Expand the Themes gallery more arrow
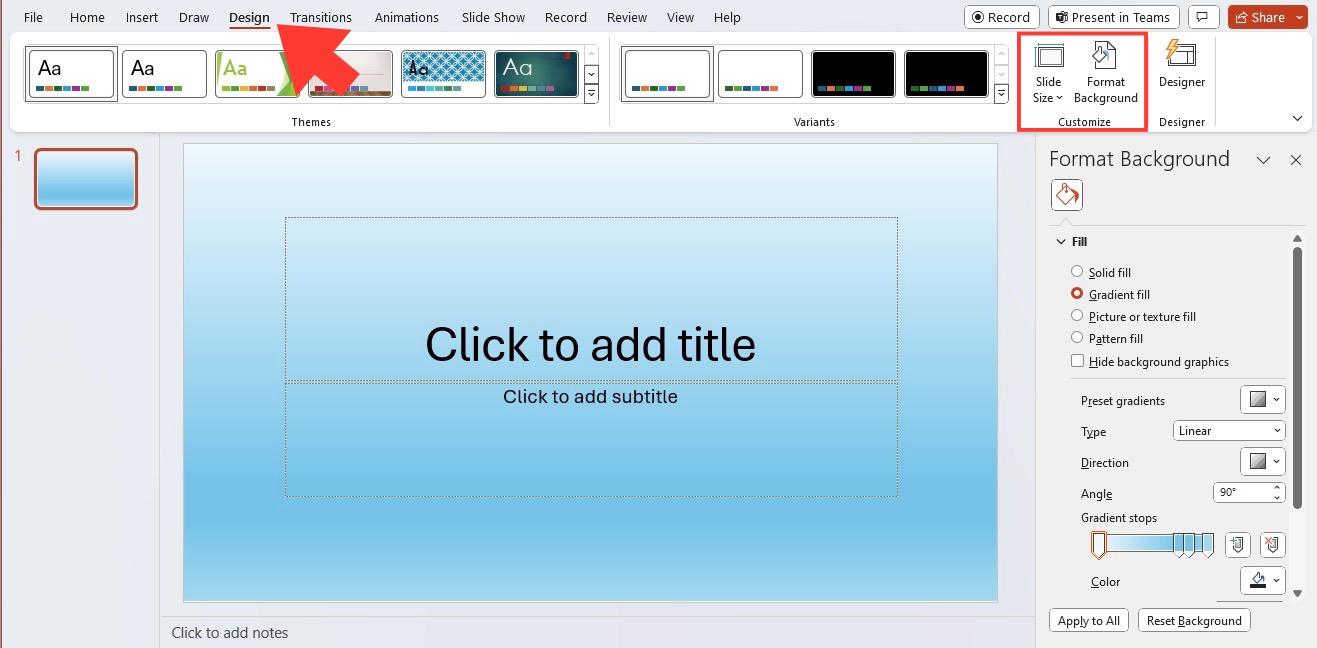Viewport: 1317px width, 648px height. coord(591,94)
